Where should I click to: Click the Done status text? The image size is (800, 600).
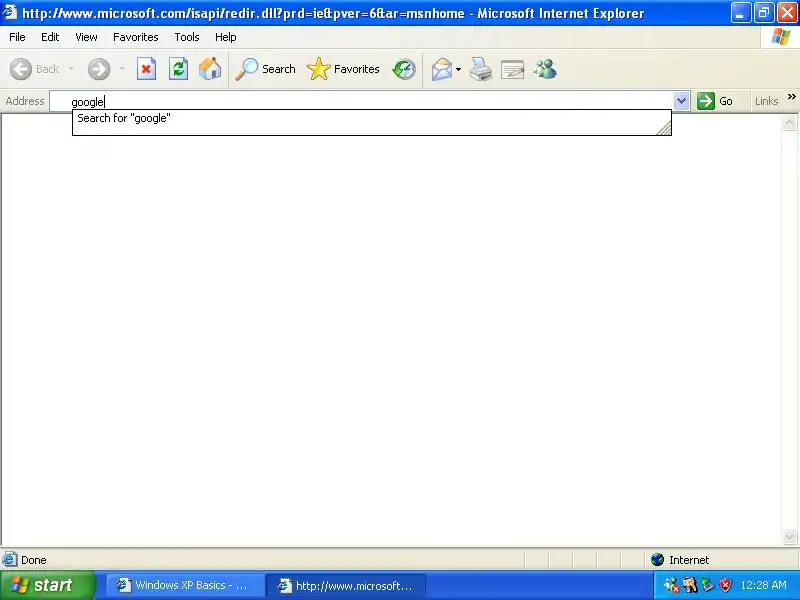point(34,560)
